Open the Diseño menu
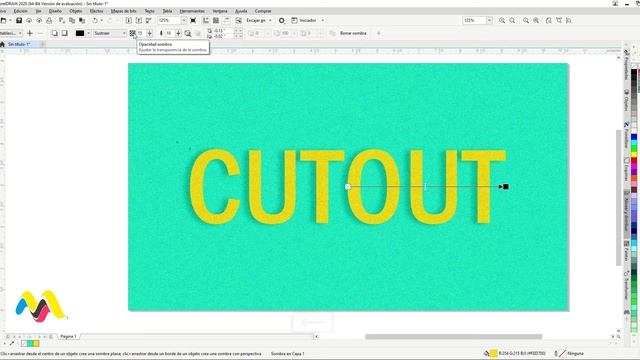 (x=55, y=11)
